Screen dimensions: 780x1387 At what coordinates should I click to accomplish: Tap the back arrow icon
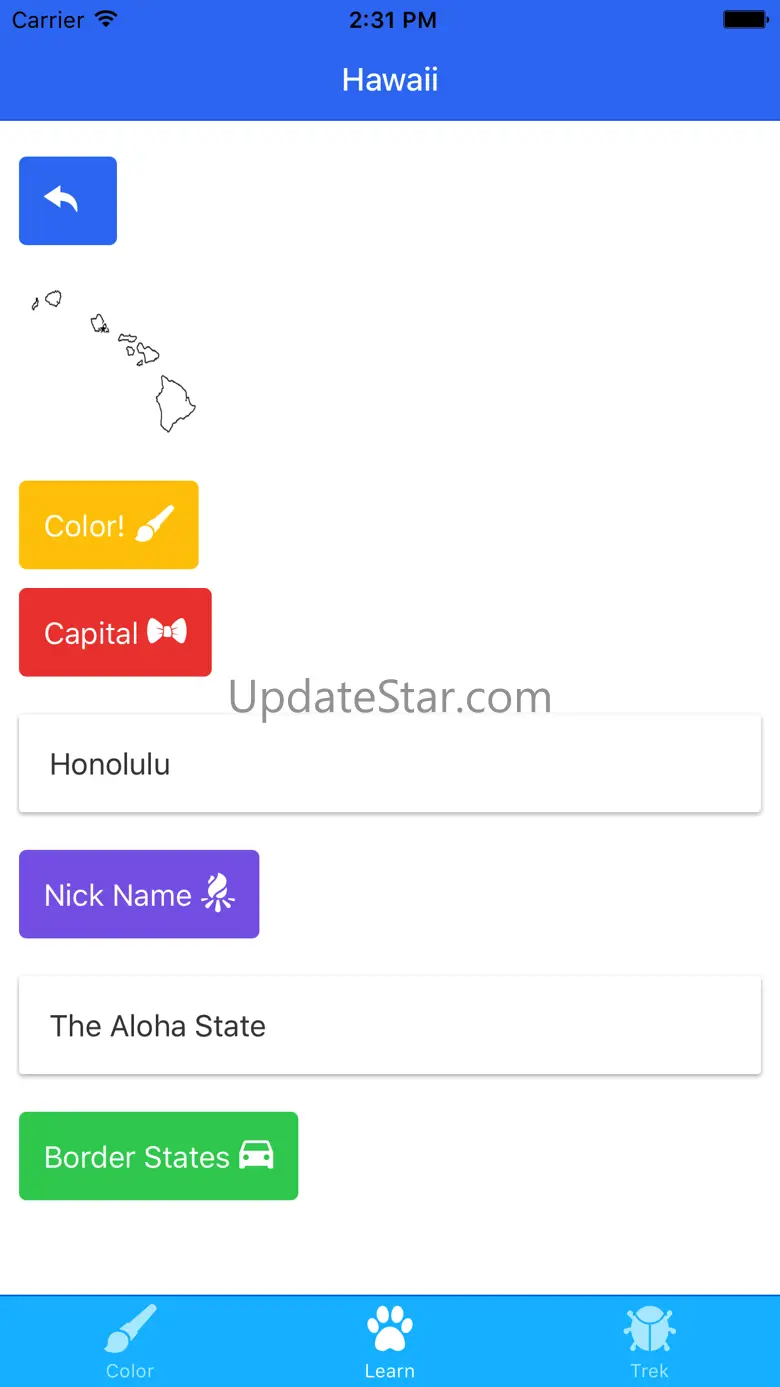pyautogui.click(x=62, y=200)
